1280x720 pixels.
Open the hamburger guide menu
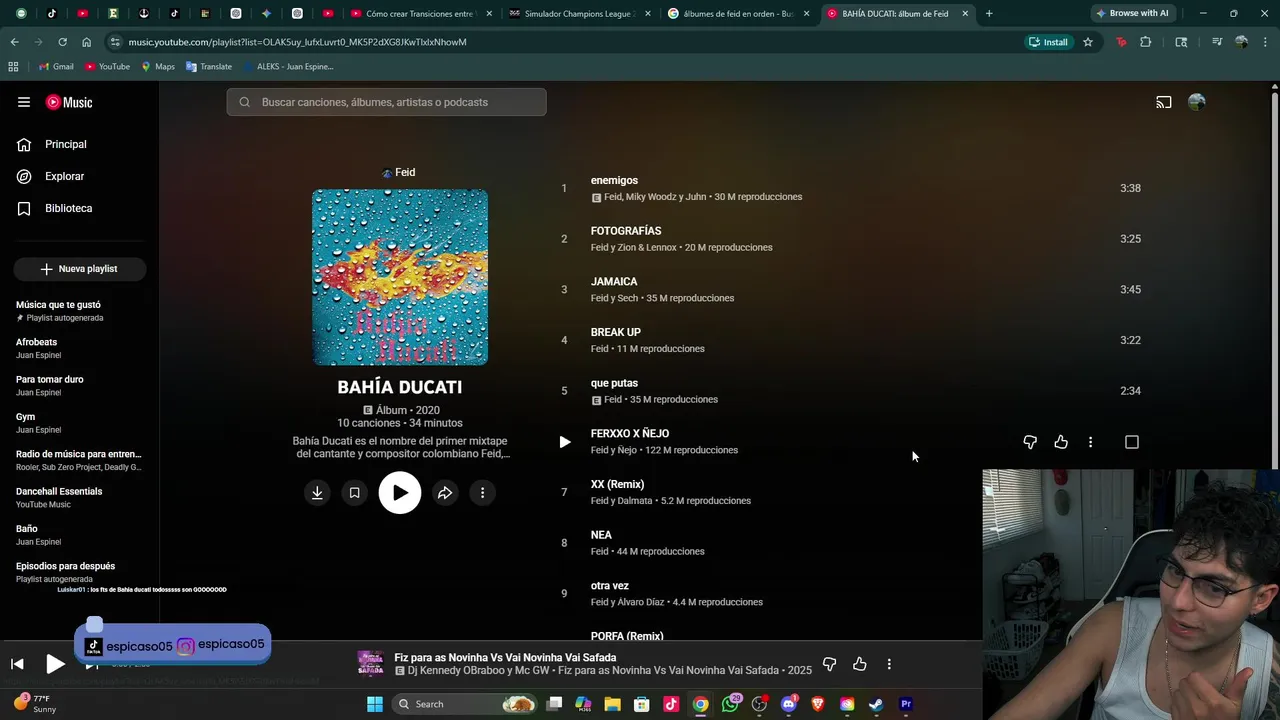(x=24, y=102)
